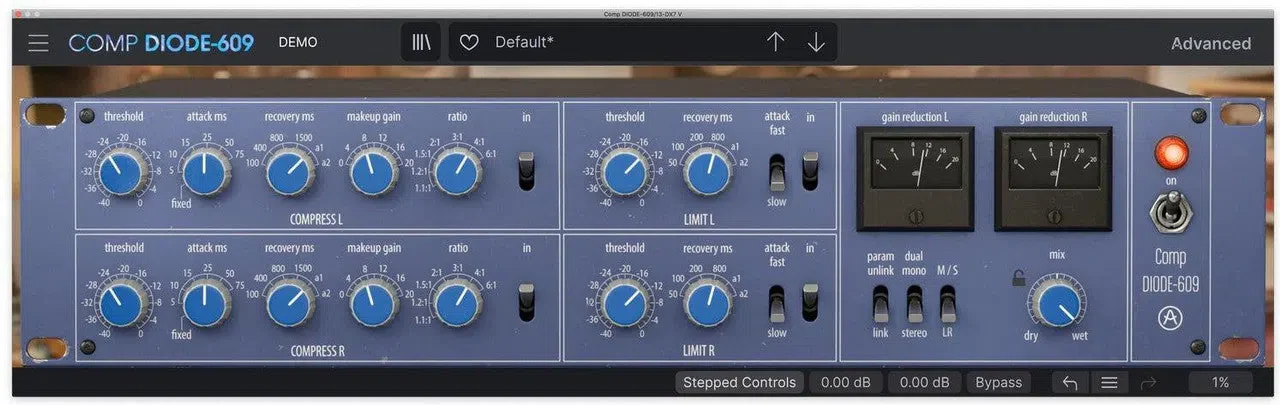Open the hamburger main menu
Screen dimensions: 1280x405
[x=38, y=43]
